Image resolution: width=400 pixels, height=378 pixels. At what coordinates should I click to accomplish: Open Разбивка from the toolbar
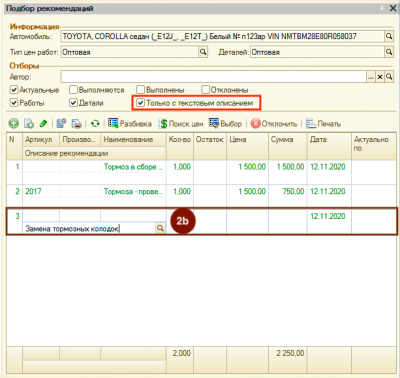click(130, 124)
